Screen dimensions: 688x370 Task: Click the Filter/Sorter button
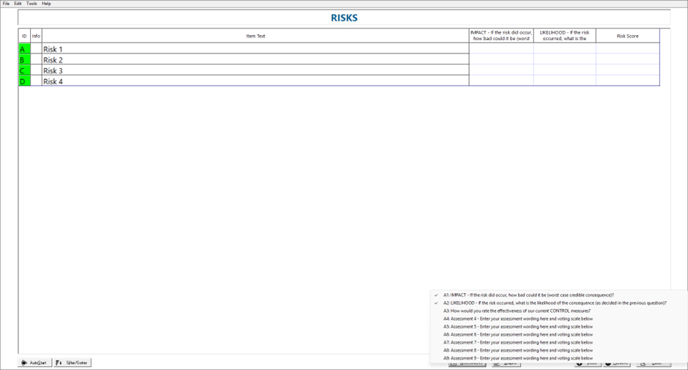pos(72,363)
